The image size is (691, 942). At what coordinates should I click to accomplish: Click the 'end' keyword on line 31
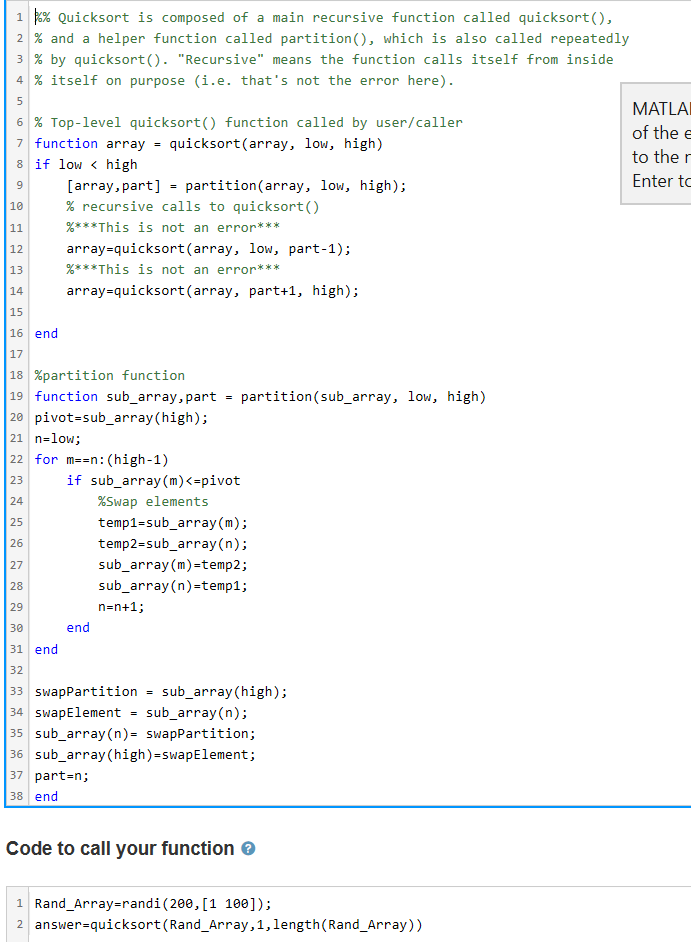(x=46, y=649)
